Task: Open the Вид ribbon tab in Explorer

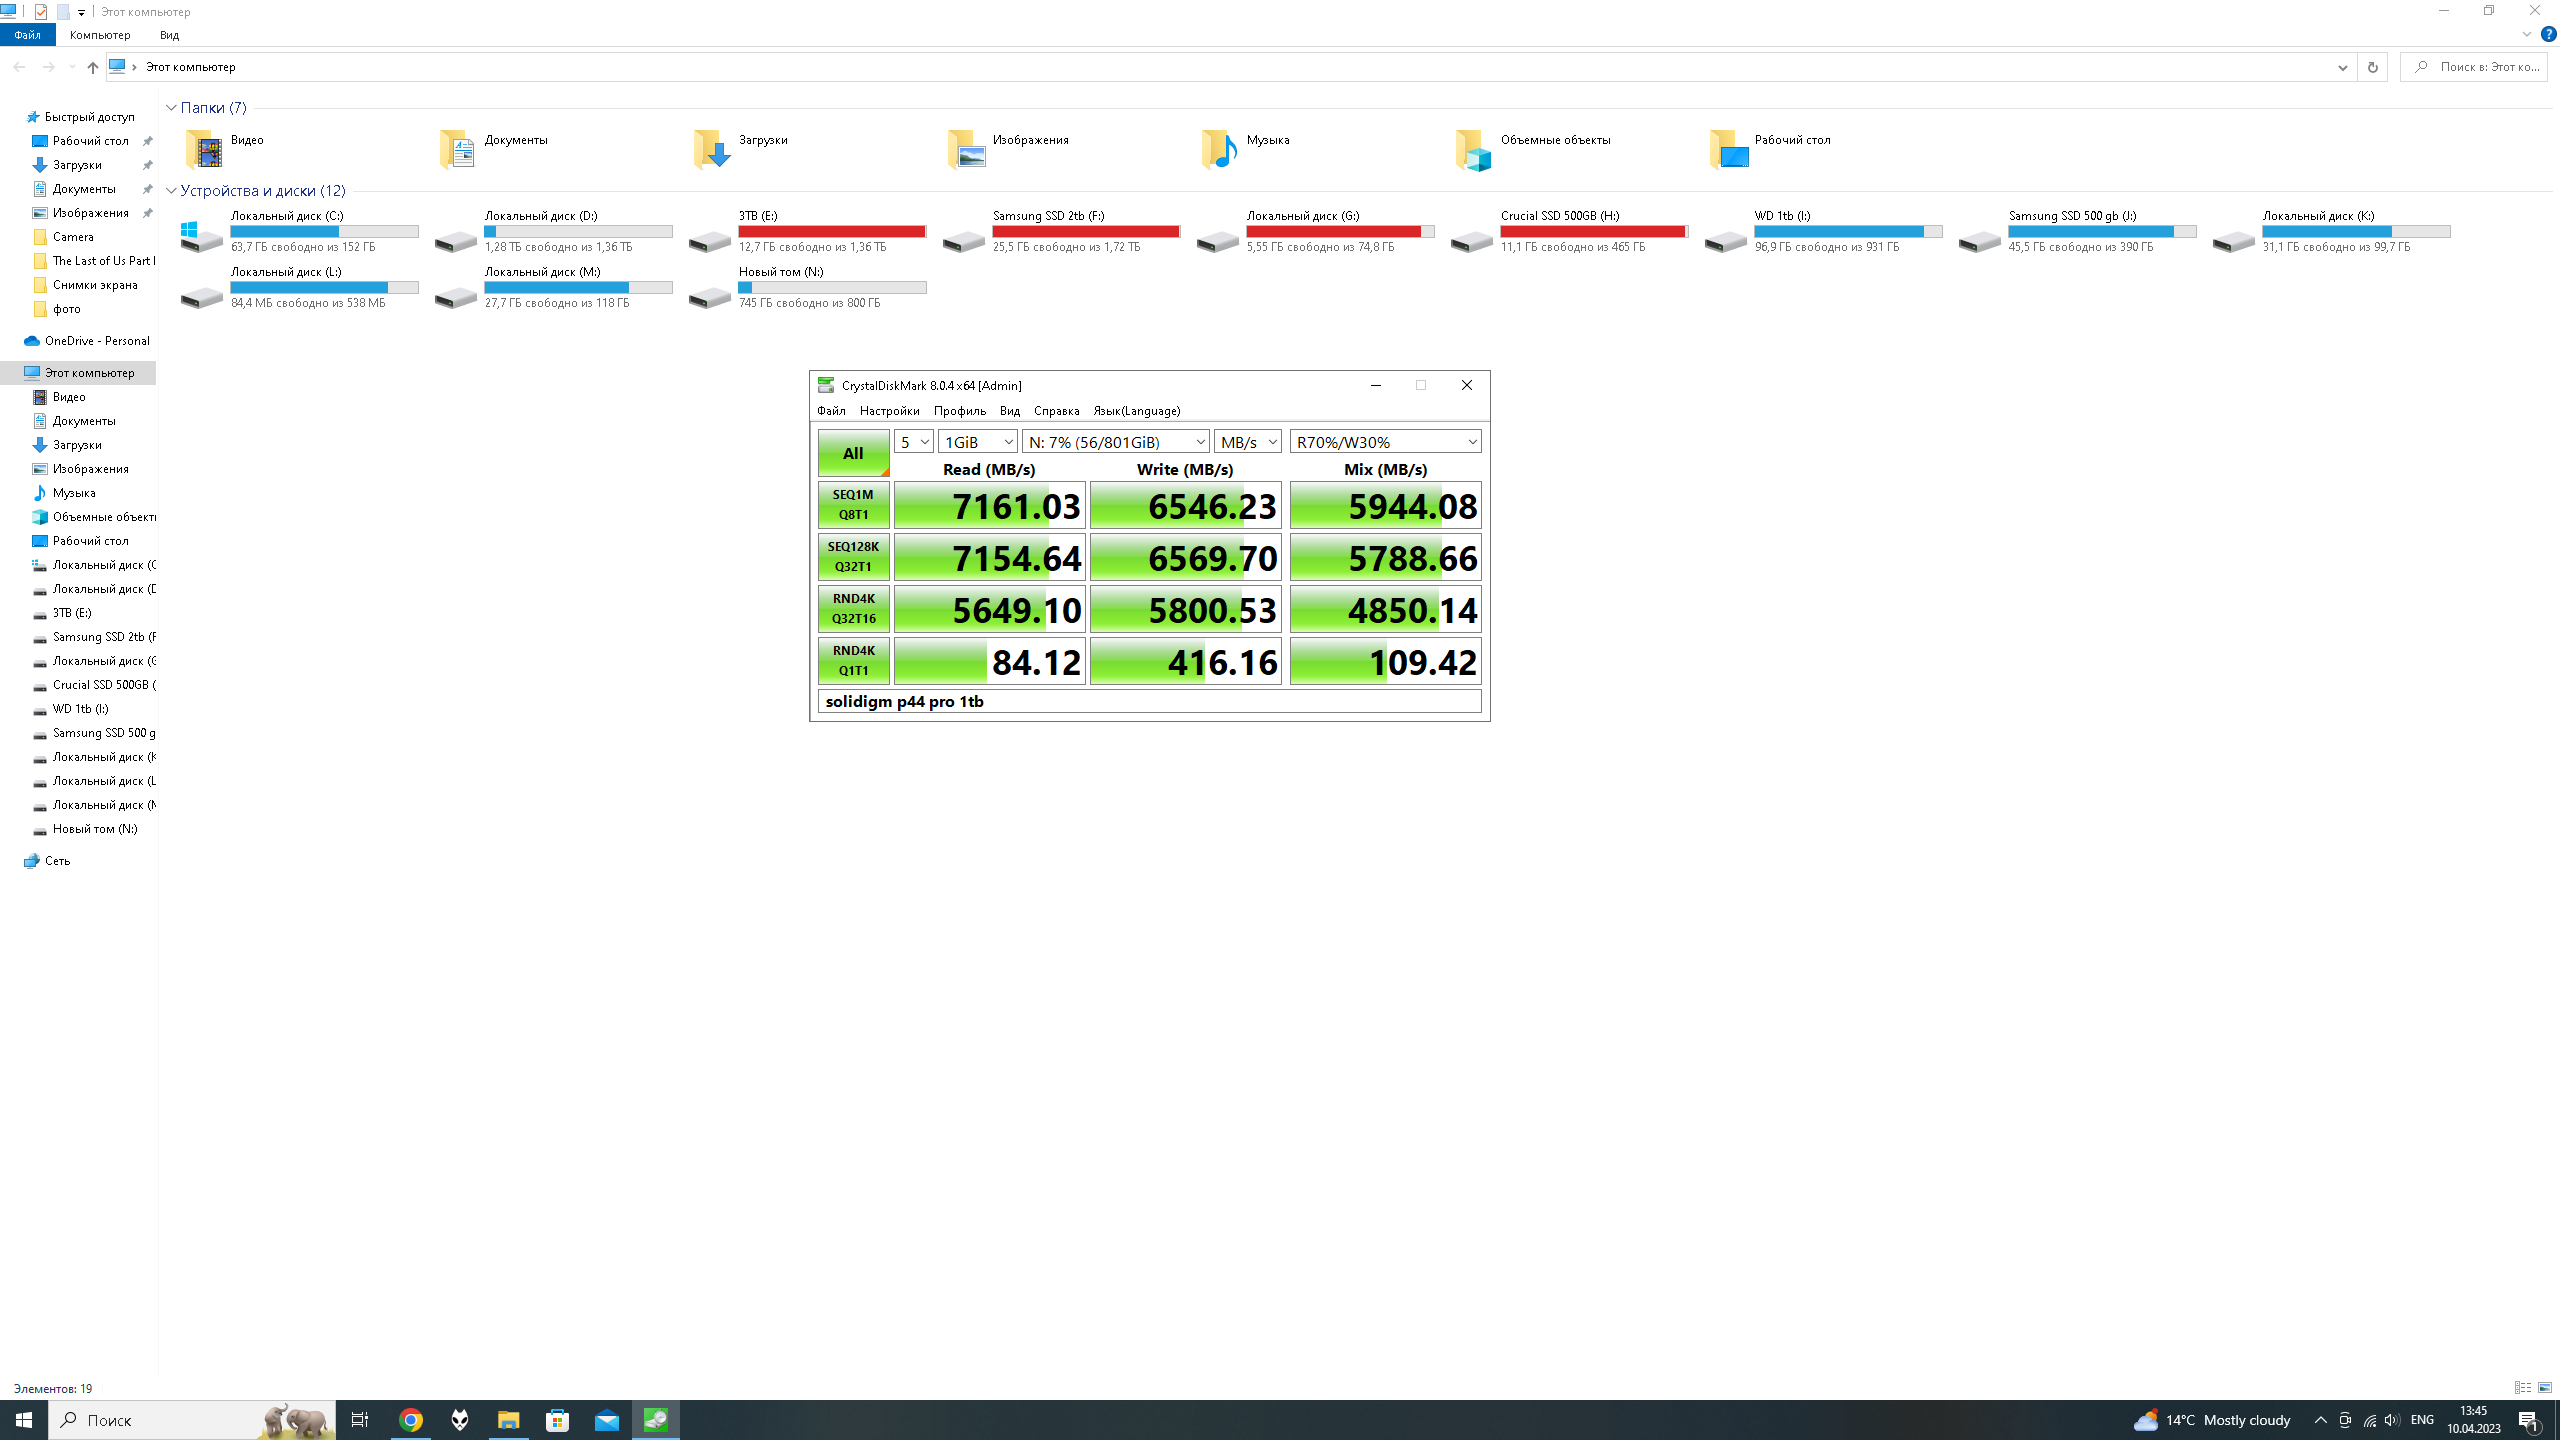Action: pos(169,35)
